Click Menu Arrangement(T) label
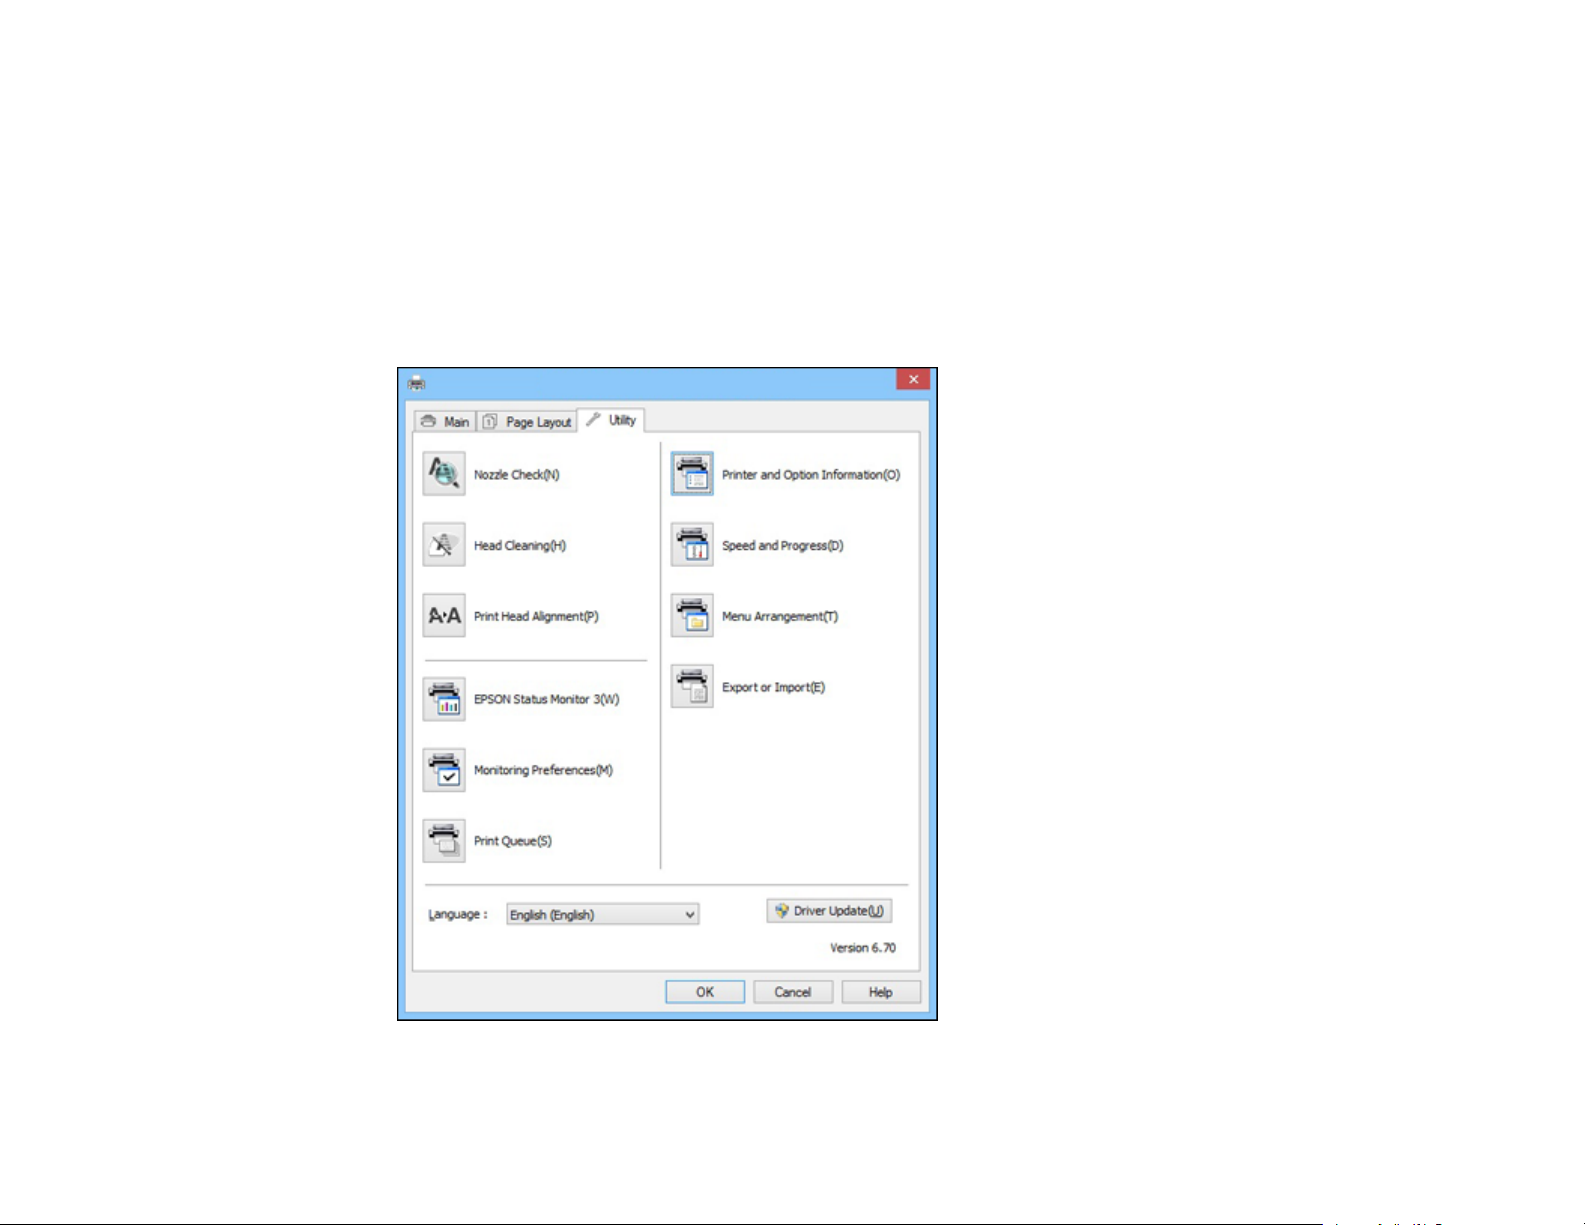1585x1225 pixels. click(x=780, y=617)
